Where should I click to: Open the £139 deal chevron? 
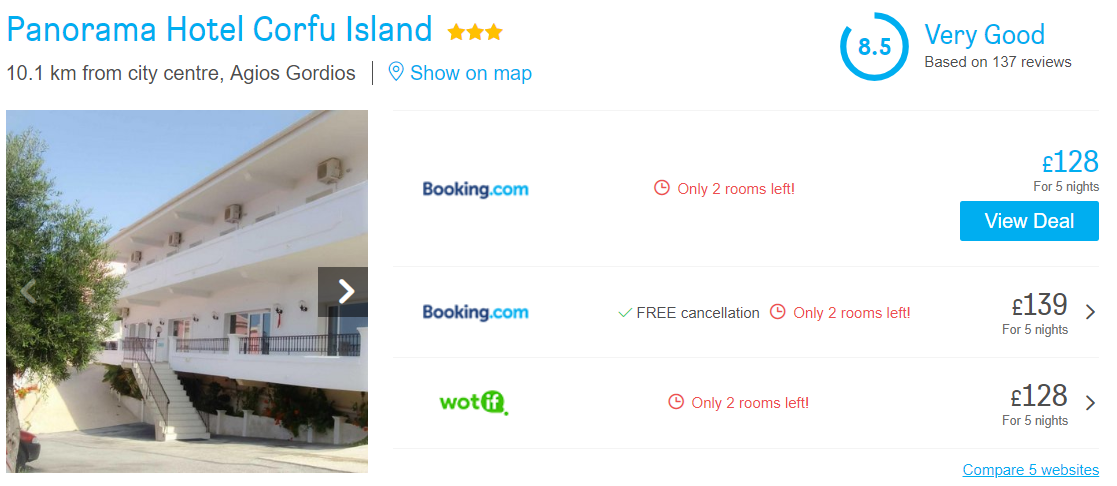[x=1091, y=312]
